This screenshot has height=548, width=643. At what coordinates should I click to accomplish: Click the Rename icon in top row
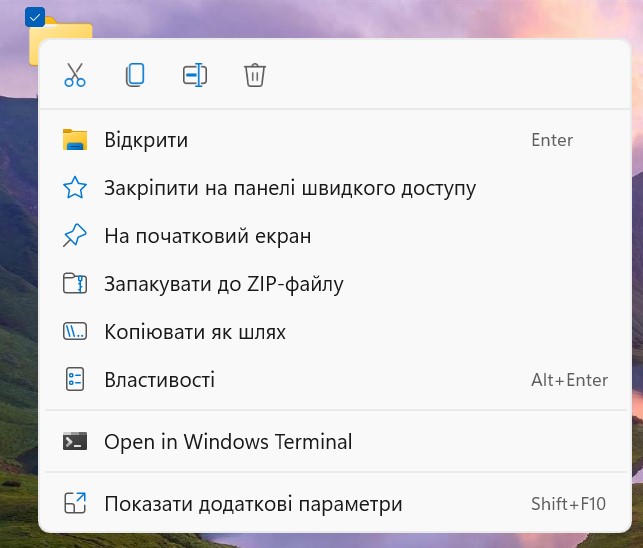pos(195,75)
